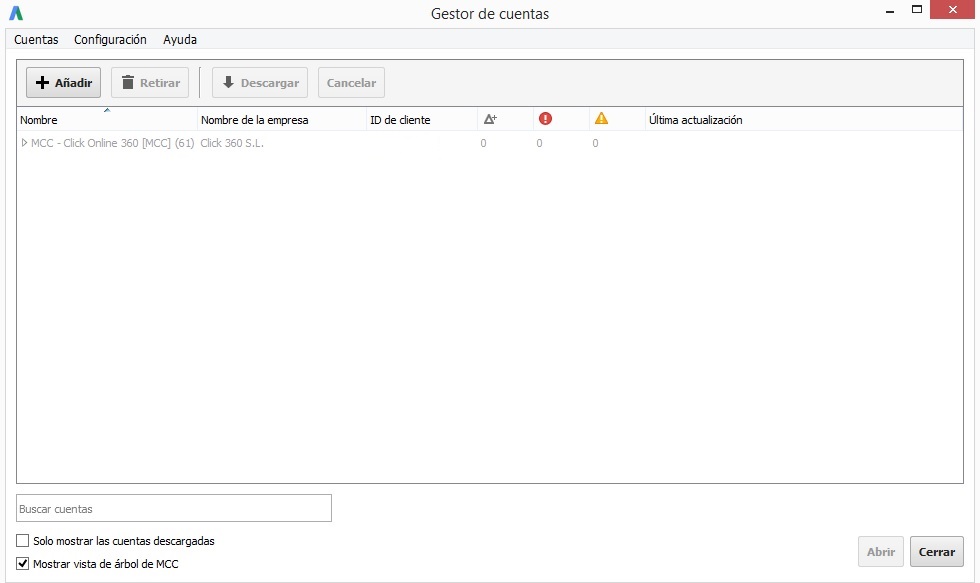Click the red error icon column header
The height and width of the screenshot is (583, 980).
(545, 119)
